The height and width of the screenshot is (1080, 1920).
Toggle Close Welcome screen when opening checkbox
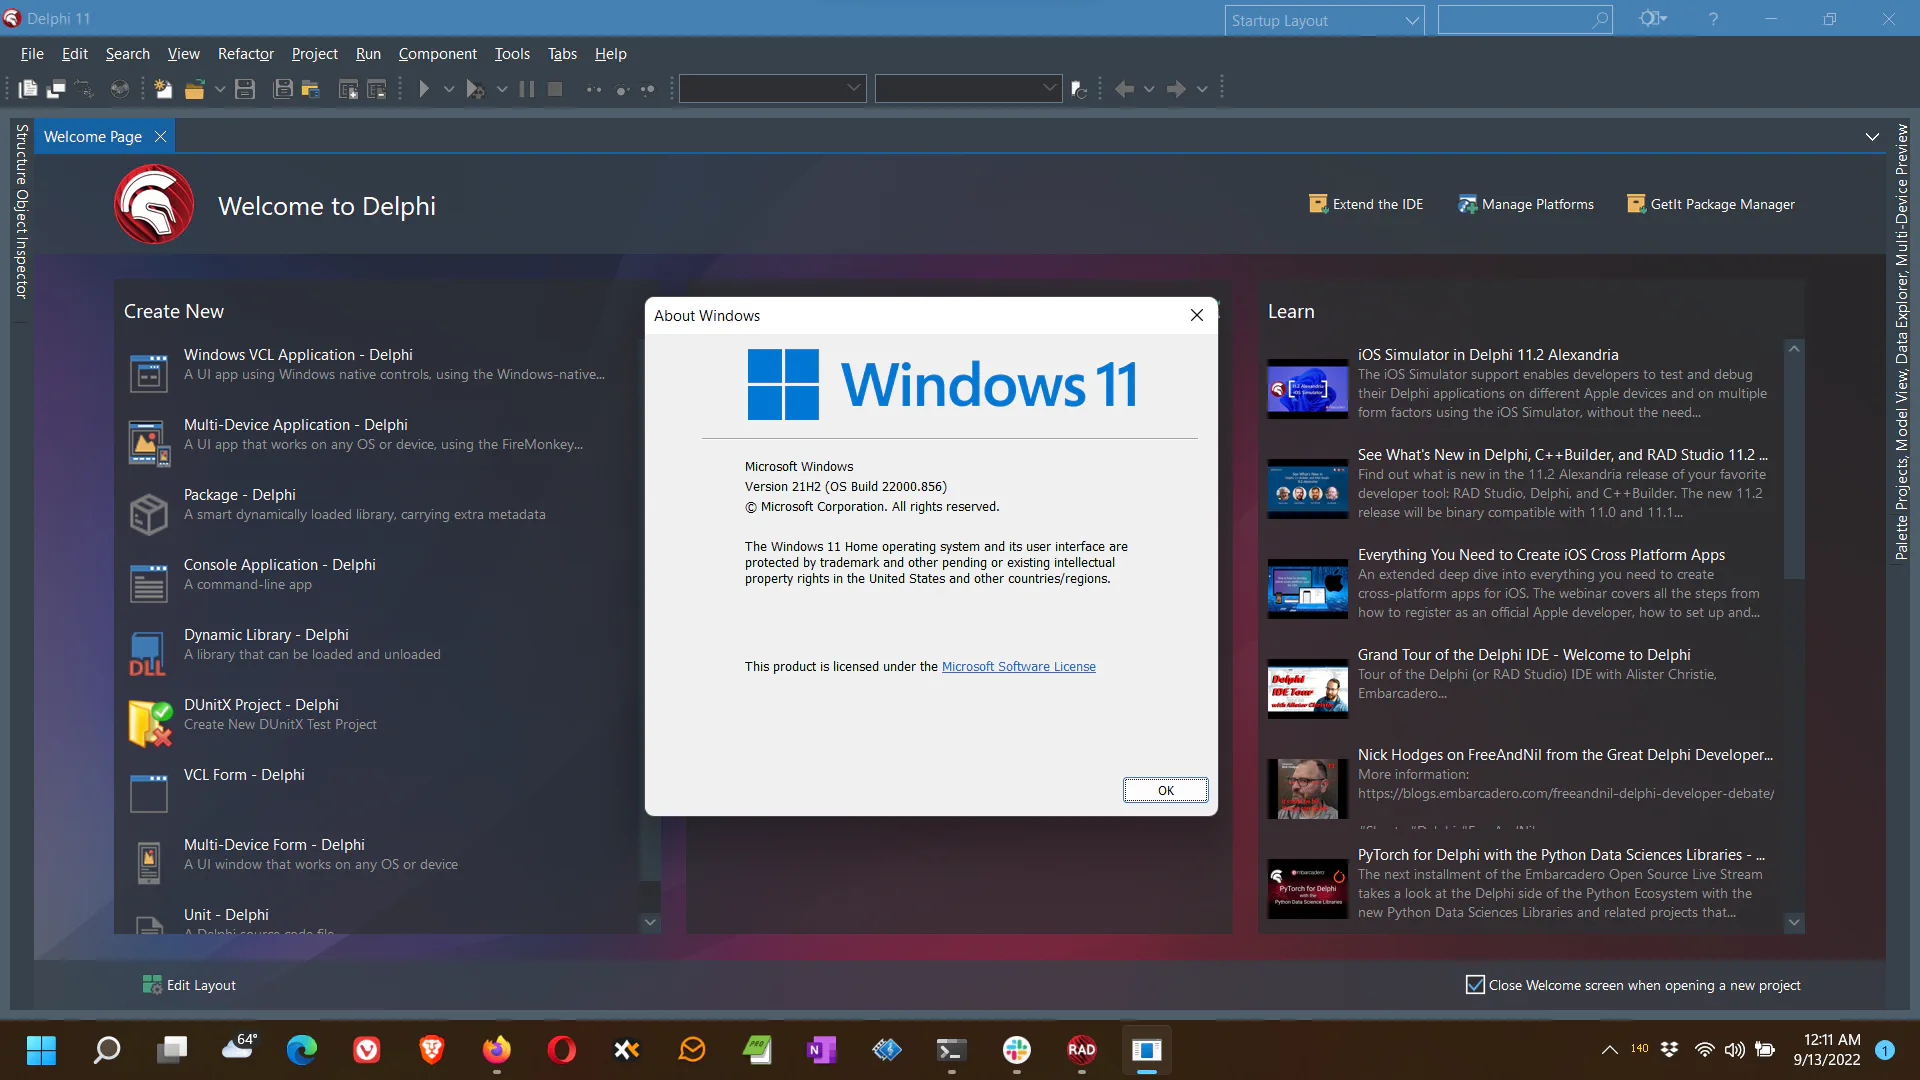(x=1475, y=985)
